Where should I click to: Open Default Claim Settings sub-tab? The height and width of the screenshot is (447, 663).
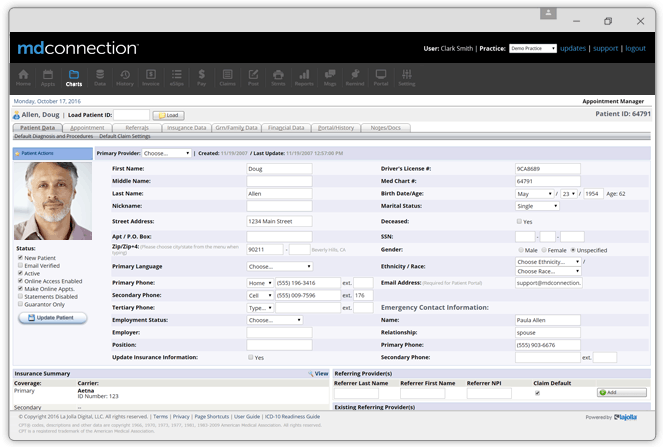click(125, 136)
